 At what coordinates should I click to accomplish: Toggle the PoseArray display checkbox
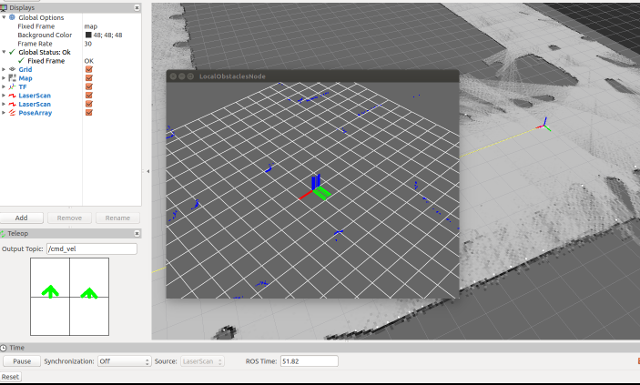[89, 113]
